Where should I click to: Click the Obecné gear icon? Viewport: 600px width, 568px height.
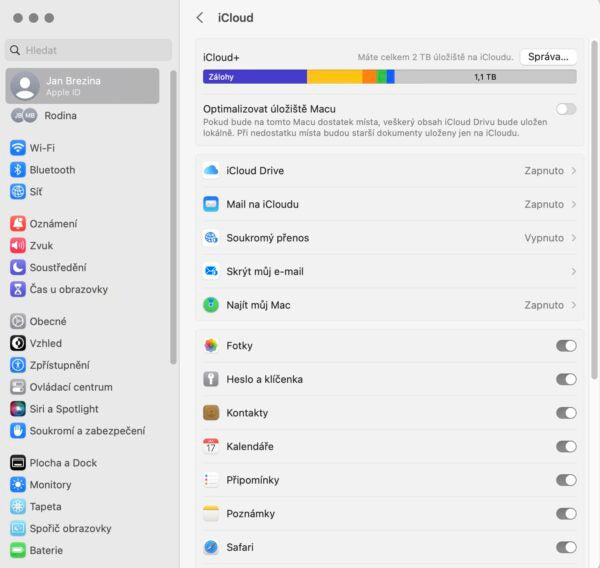[x=18, y=321]
